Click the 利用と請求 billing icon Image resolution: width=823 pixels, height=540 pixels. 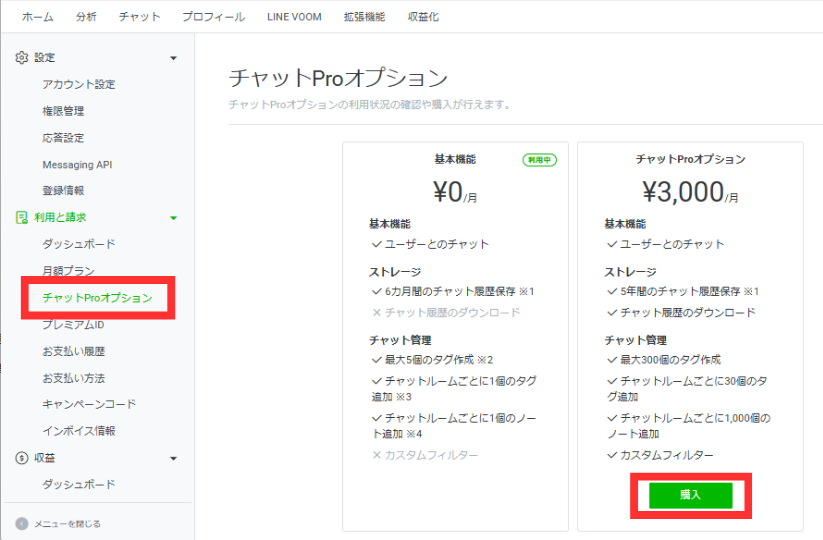tap(22, 217)
